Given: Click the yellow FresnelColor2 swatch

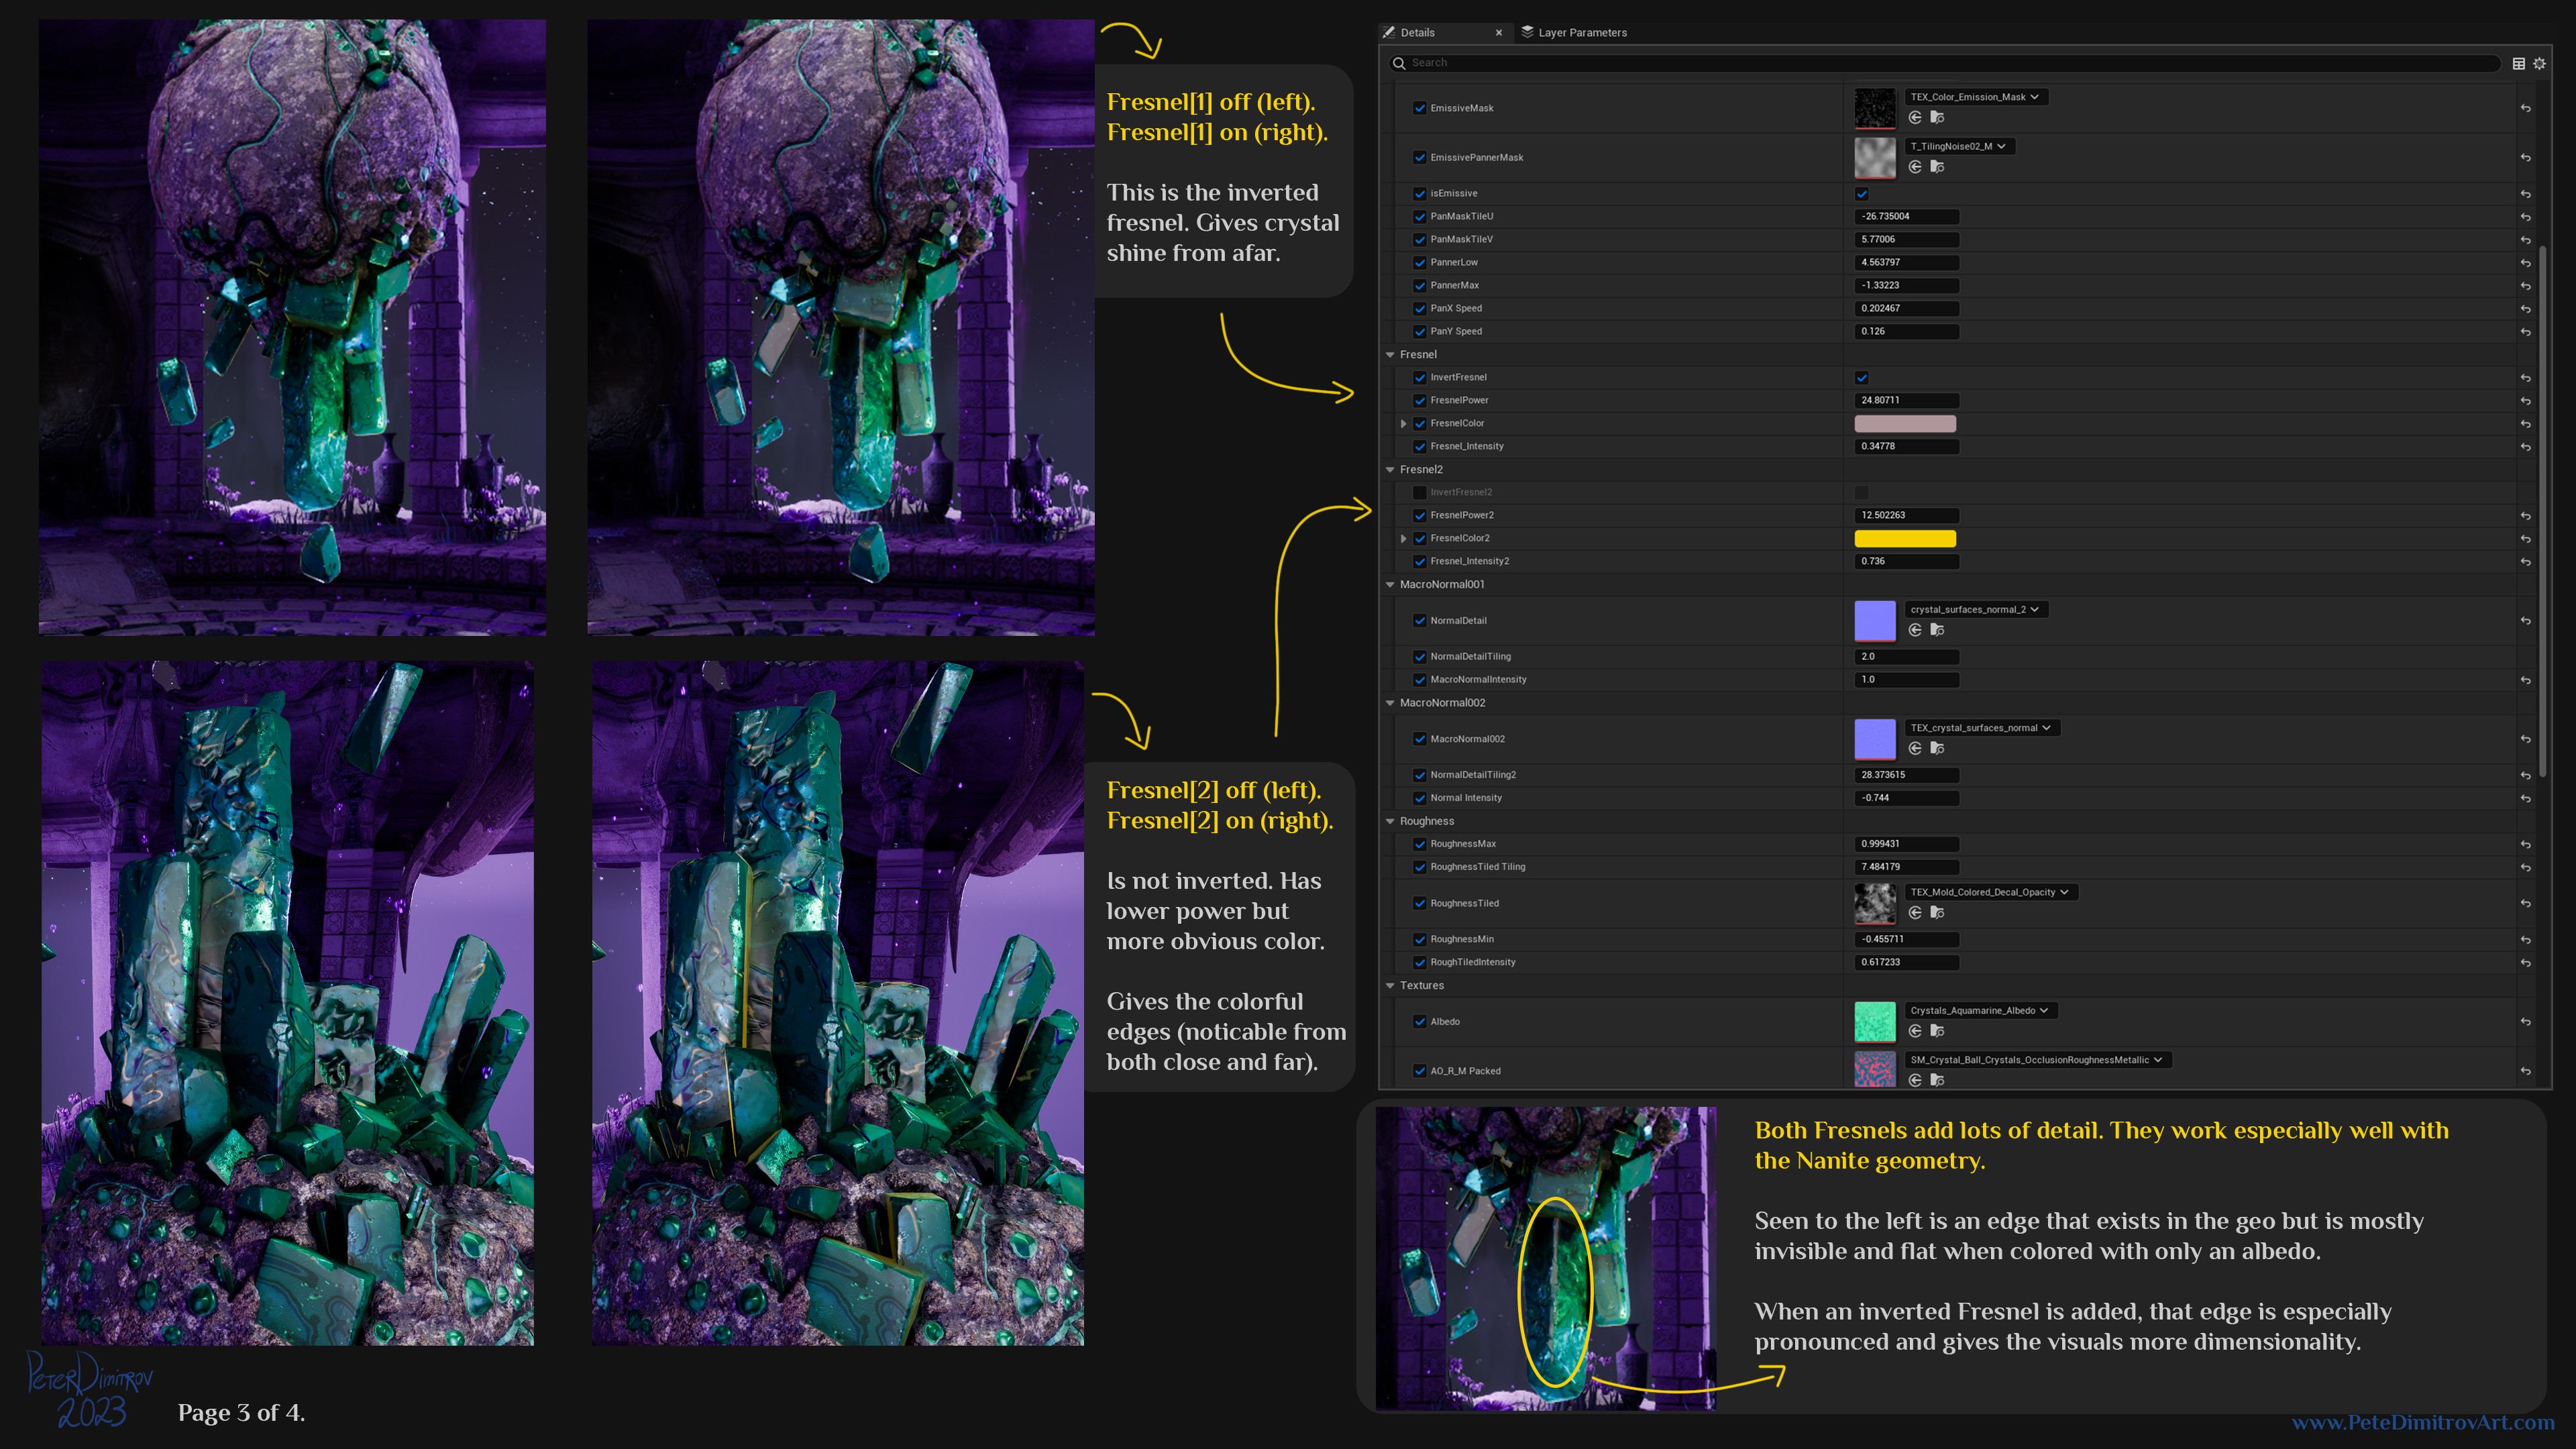Looking at the screenshot, I should (1905, 539).
